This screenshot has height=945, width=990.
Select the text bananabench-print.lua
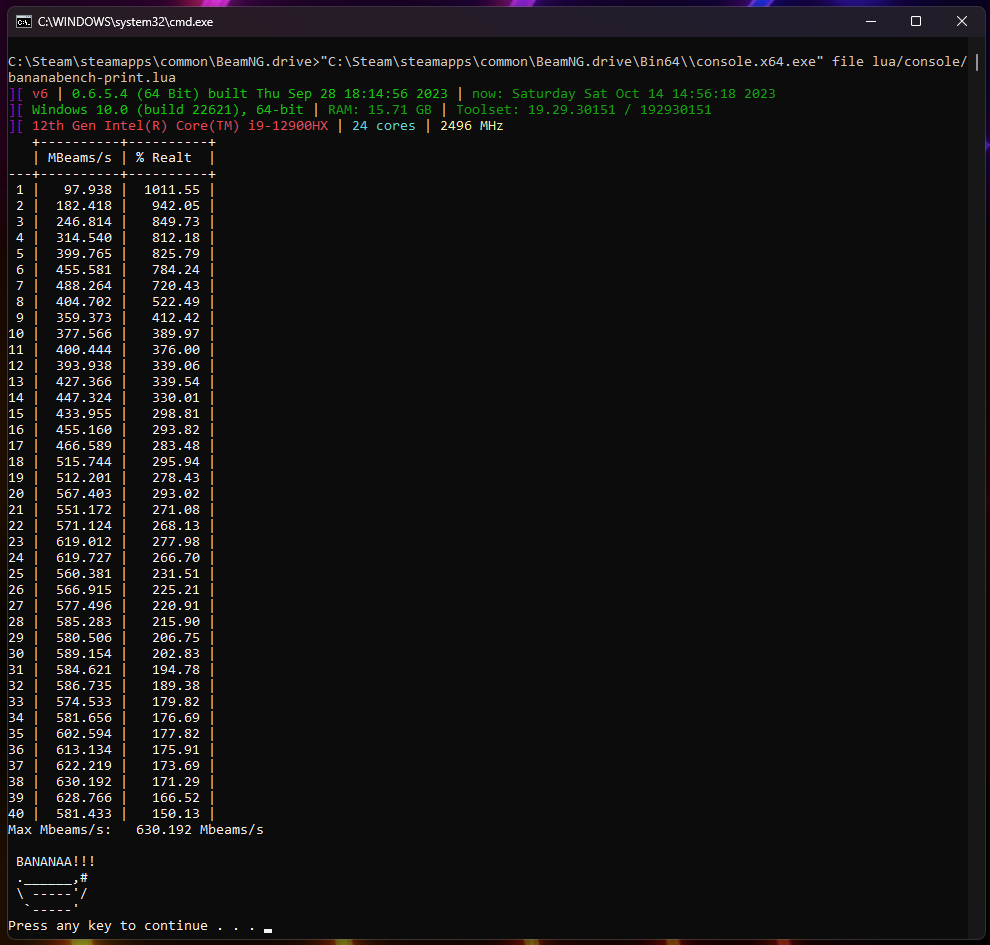(x=92, y=78)
